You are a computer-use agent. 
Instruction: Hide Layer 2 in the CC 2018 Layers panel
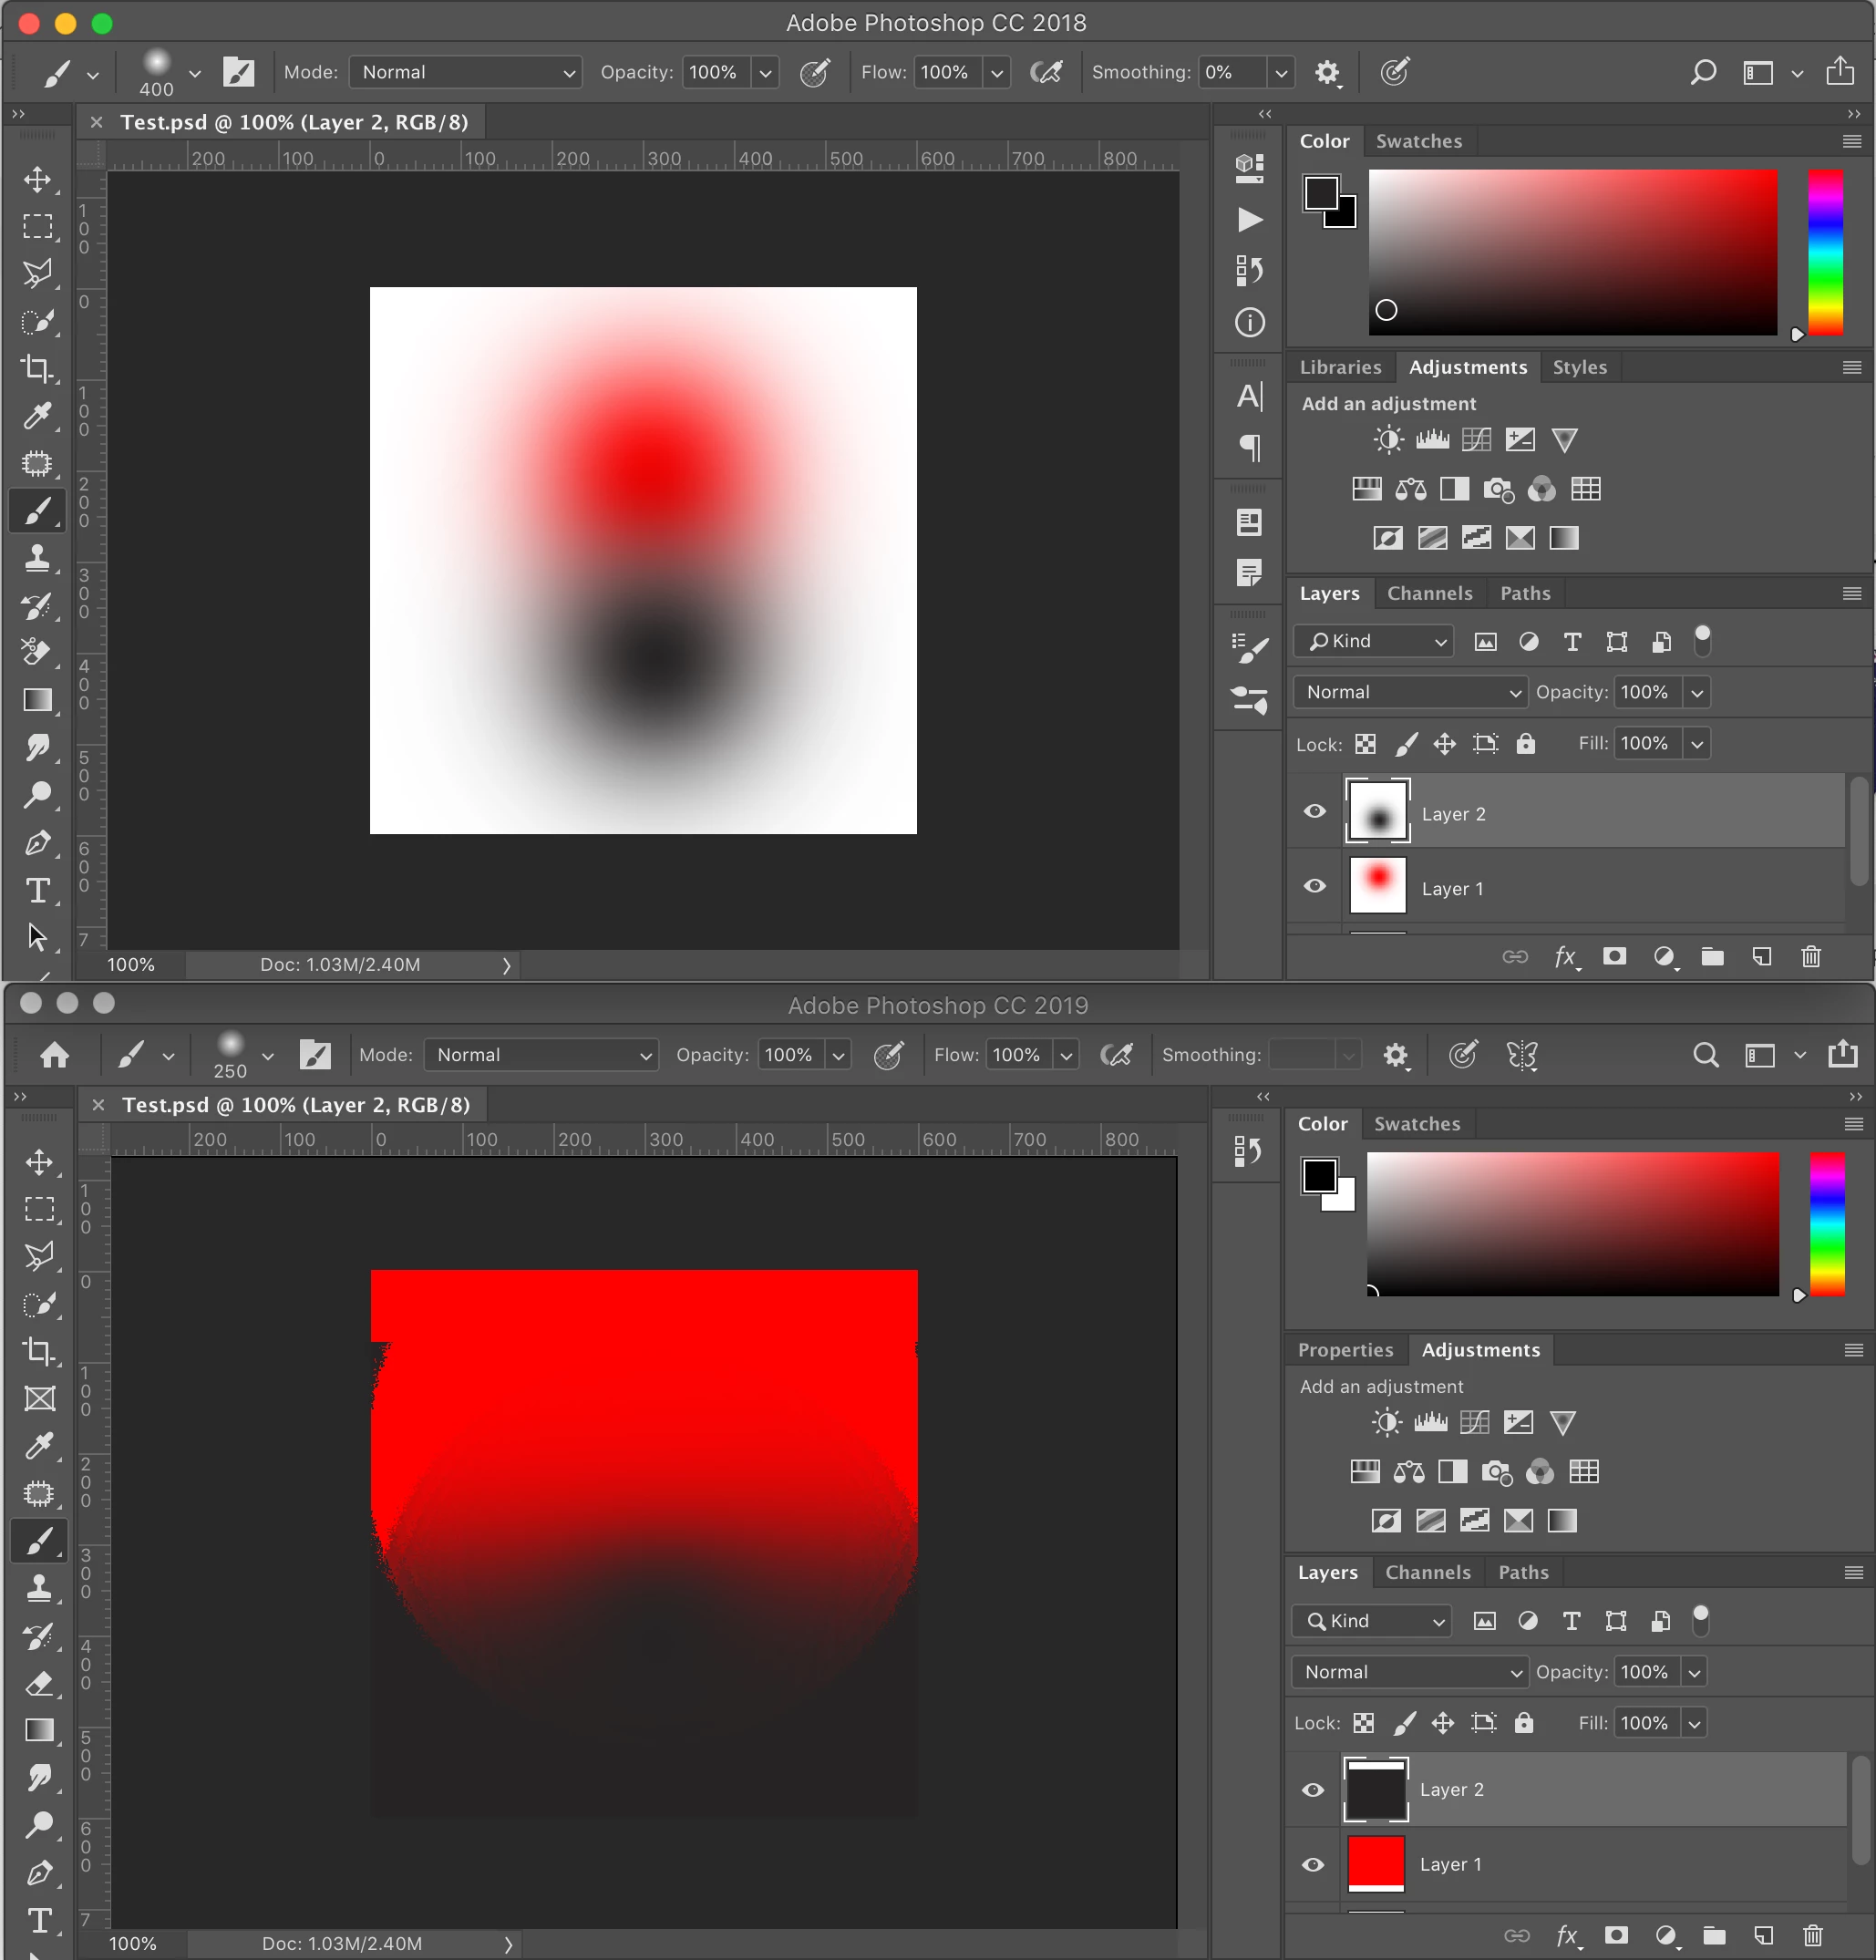1315,811
